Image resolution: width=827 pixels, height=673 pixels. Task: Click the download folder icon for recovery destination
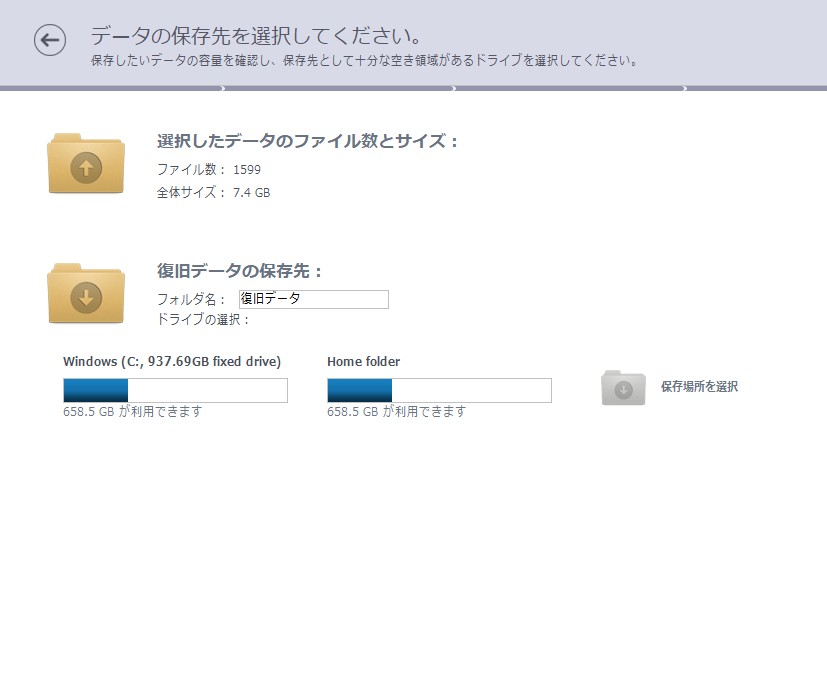pos(86,293)
